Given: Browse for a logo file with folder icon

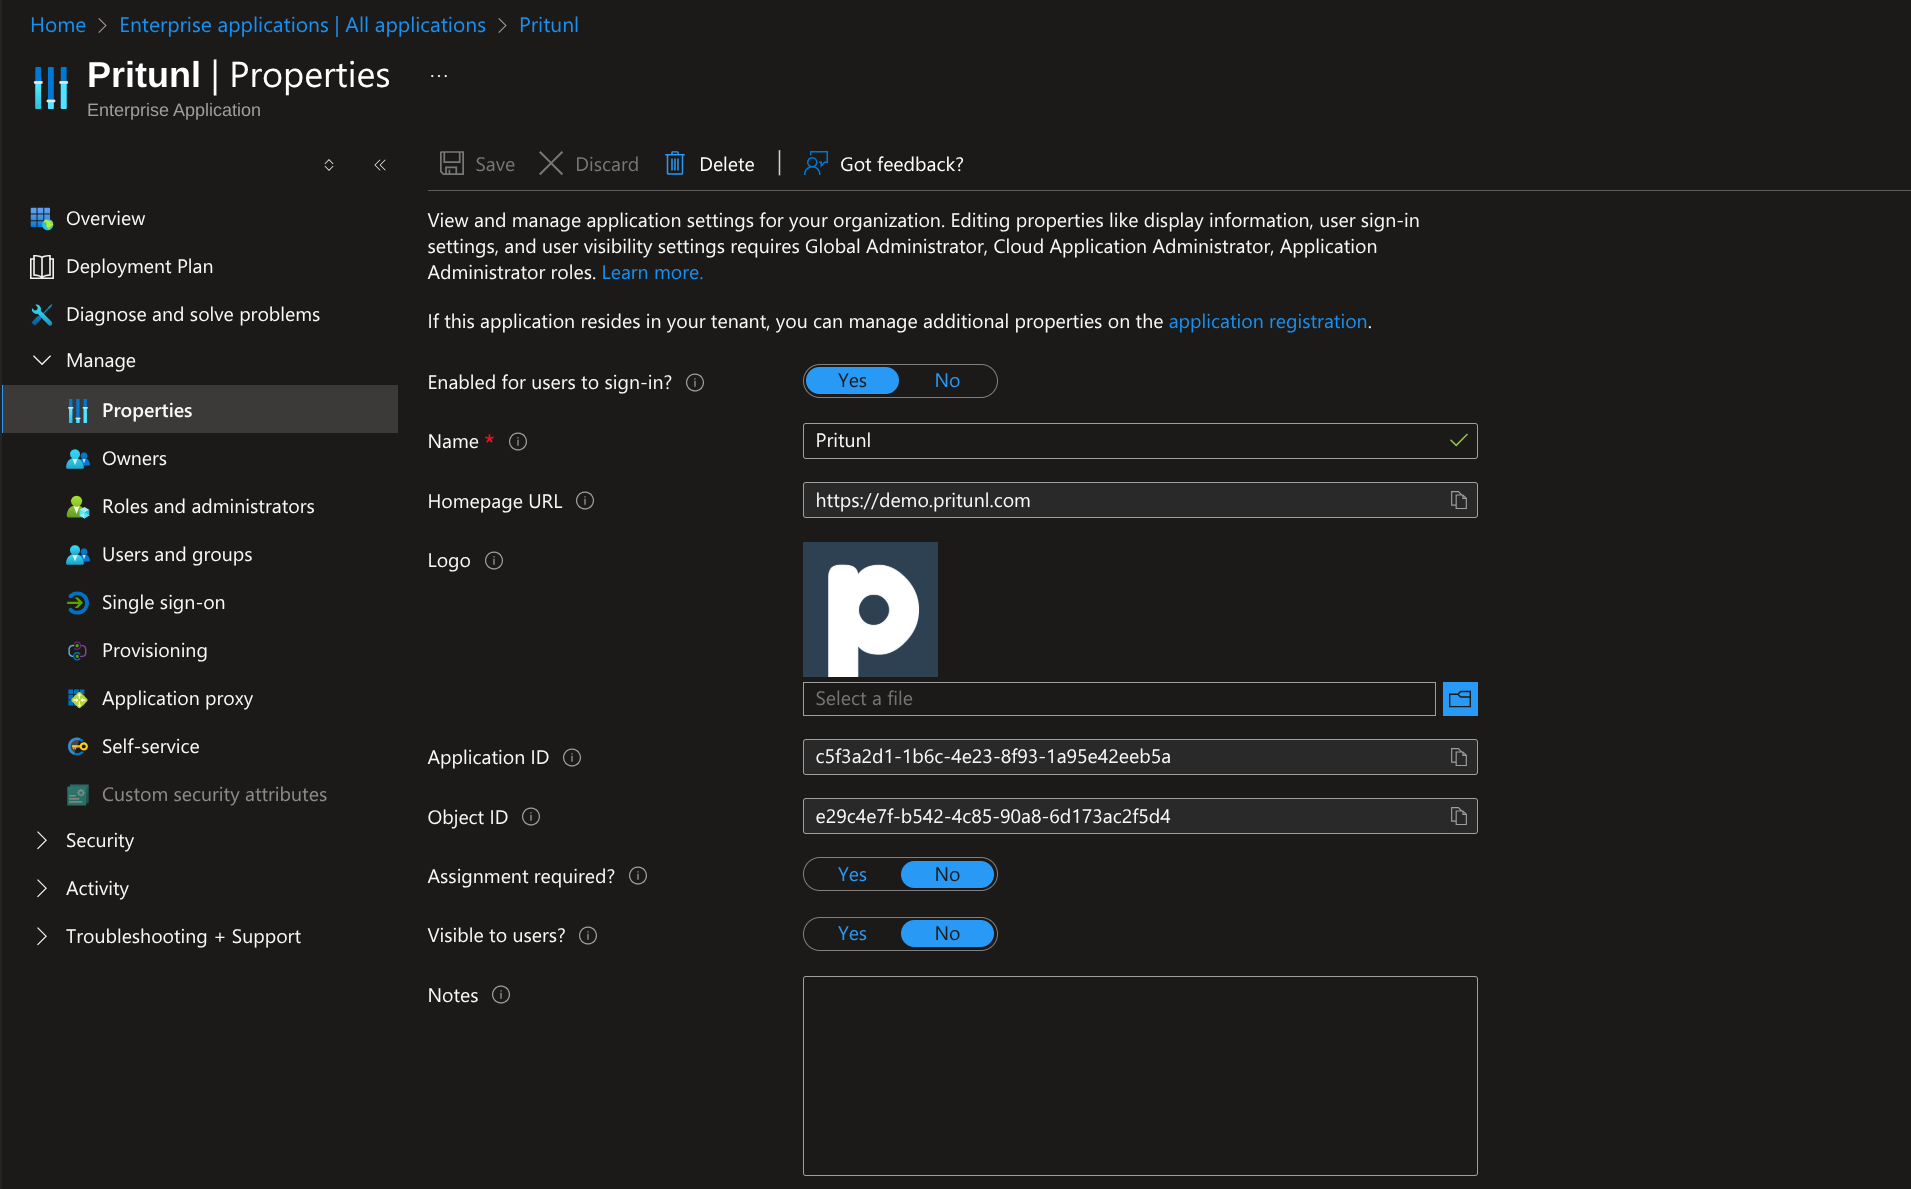Looking at the screenshot, I should pos(1460,699).
